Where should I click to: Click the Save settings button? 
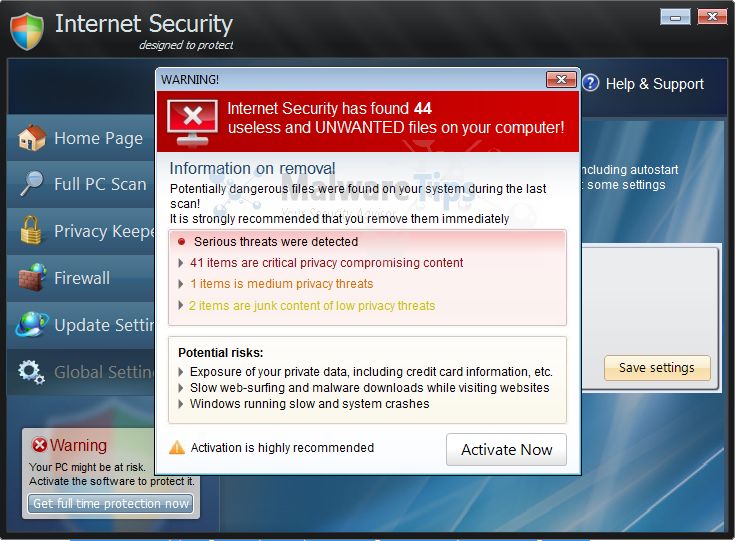657,368
